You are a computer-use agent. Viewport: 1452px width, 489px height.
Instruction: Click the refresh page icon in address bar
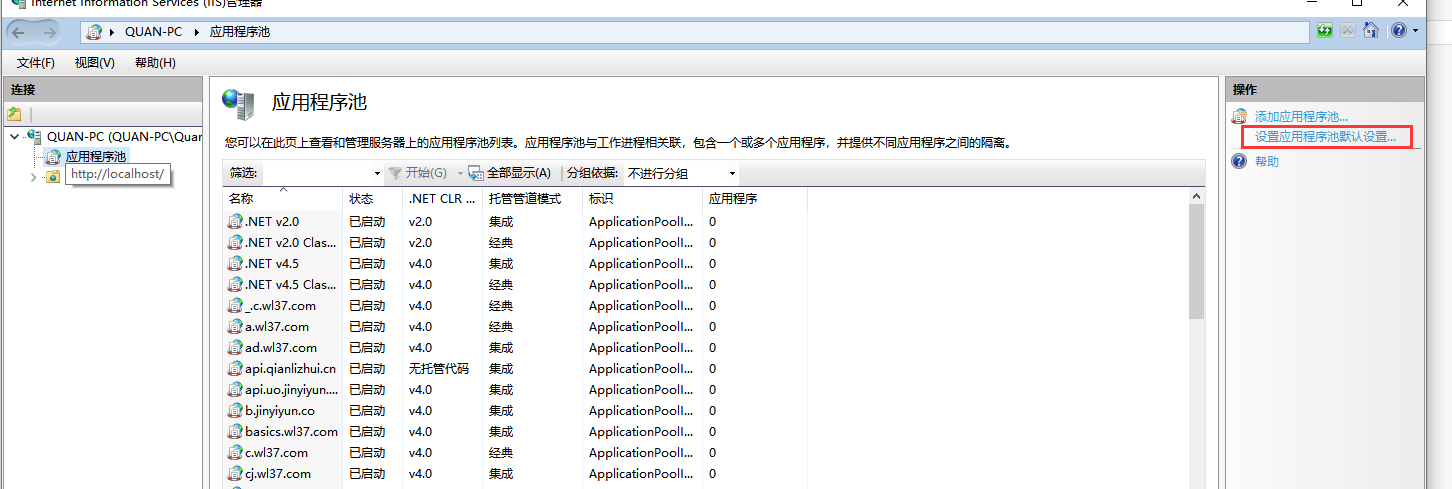pyautogui.click(x=1325, y=31)
